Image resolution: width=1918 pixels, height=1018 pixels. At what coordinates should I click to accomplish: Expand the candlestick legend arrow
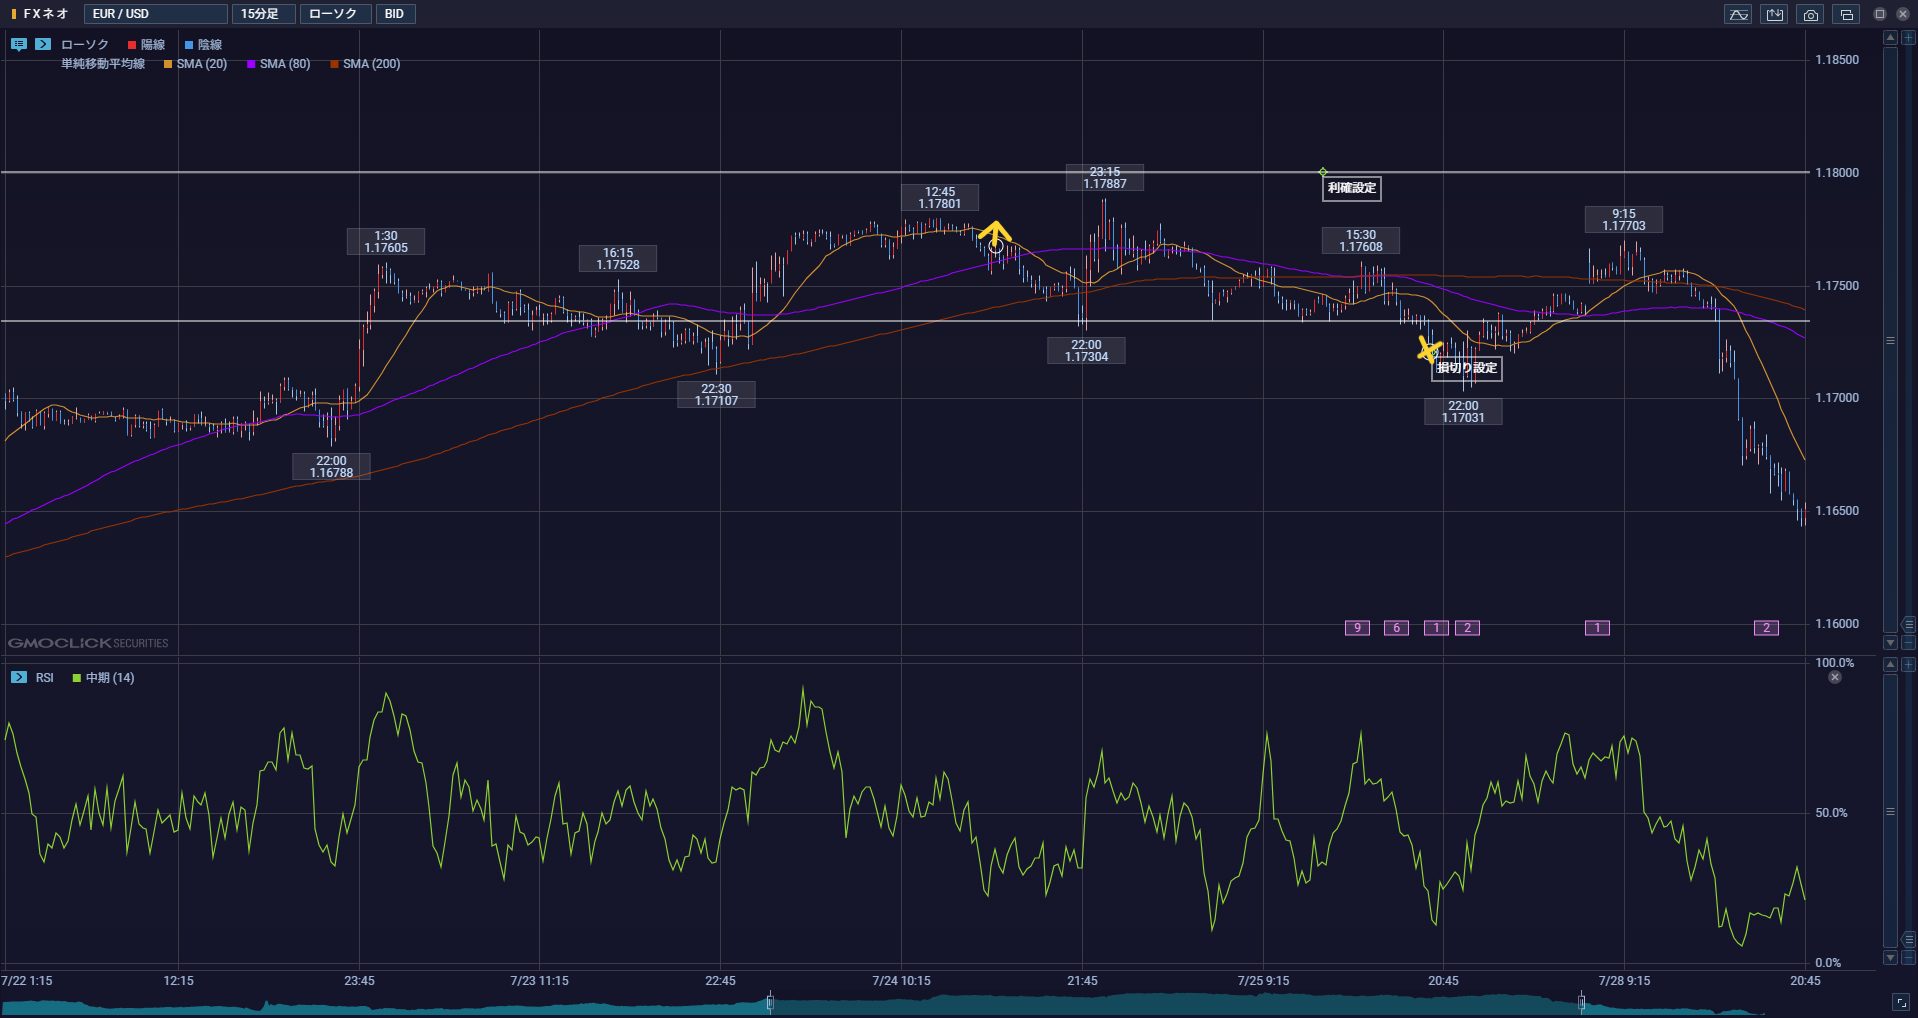click(43, 44)
